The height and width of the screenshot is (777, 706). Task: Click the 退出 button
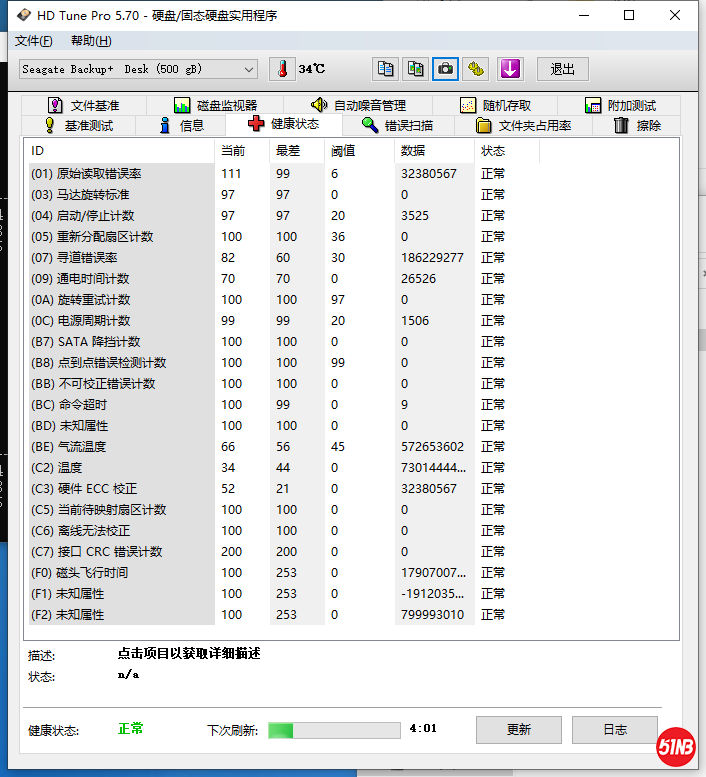(563, 69)
